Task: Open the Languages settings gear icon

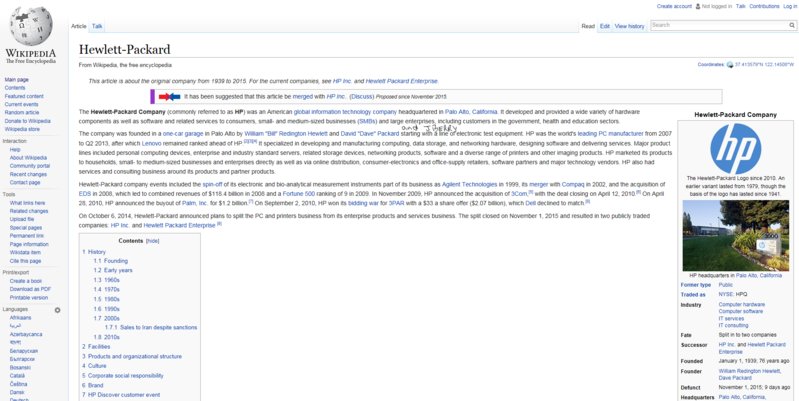Action: click(58, 310)
